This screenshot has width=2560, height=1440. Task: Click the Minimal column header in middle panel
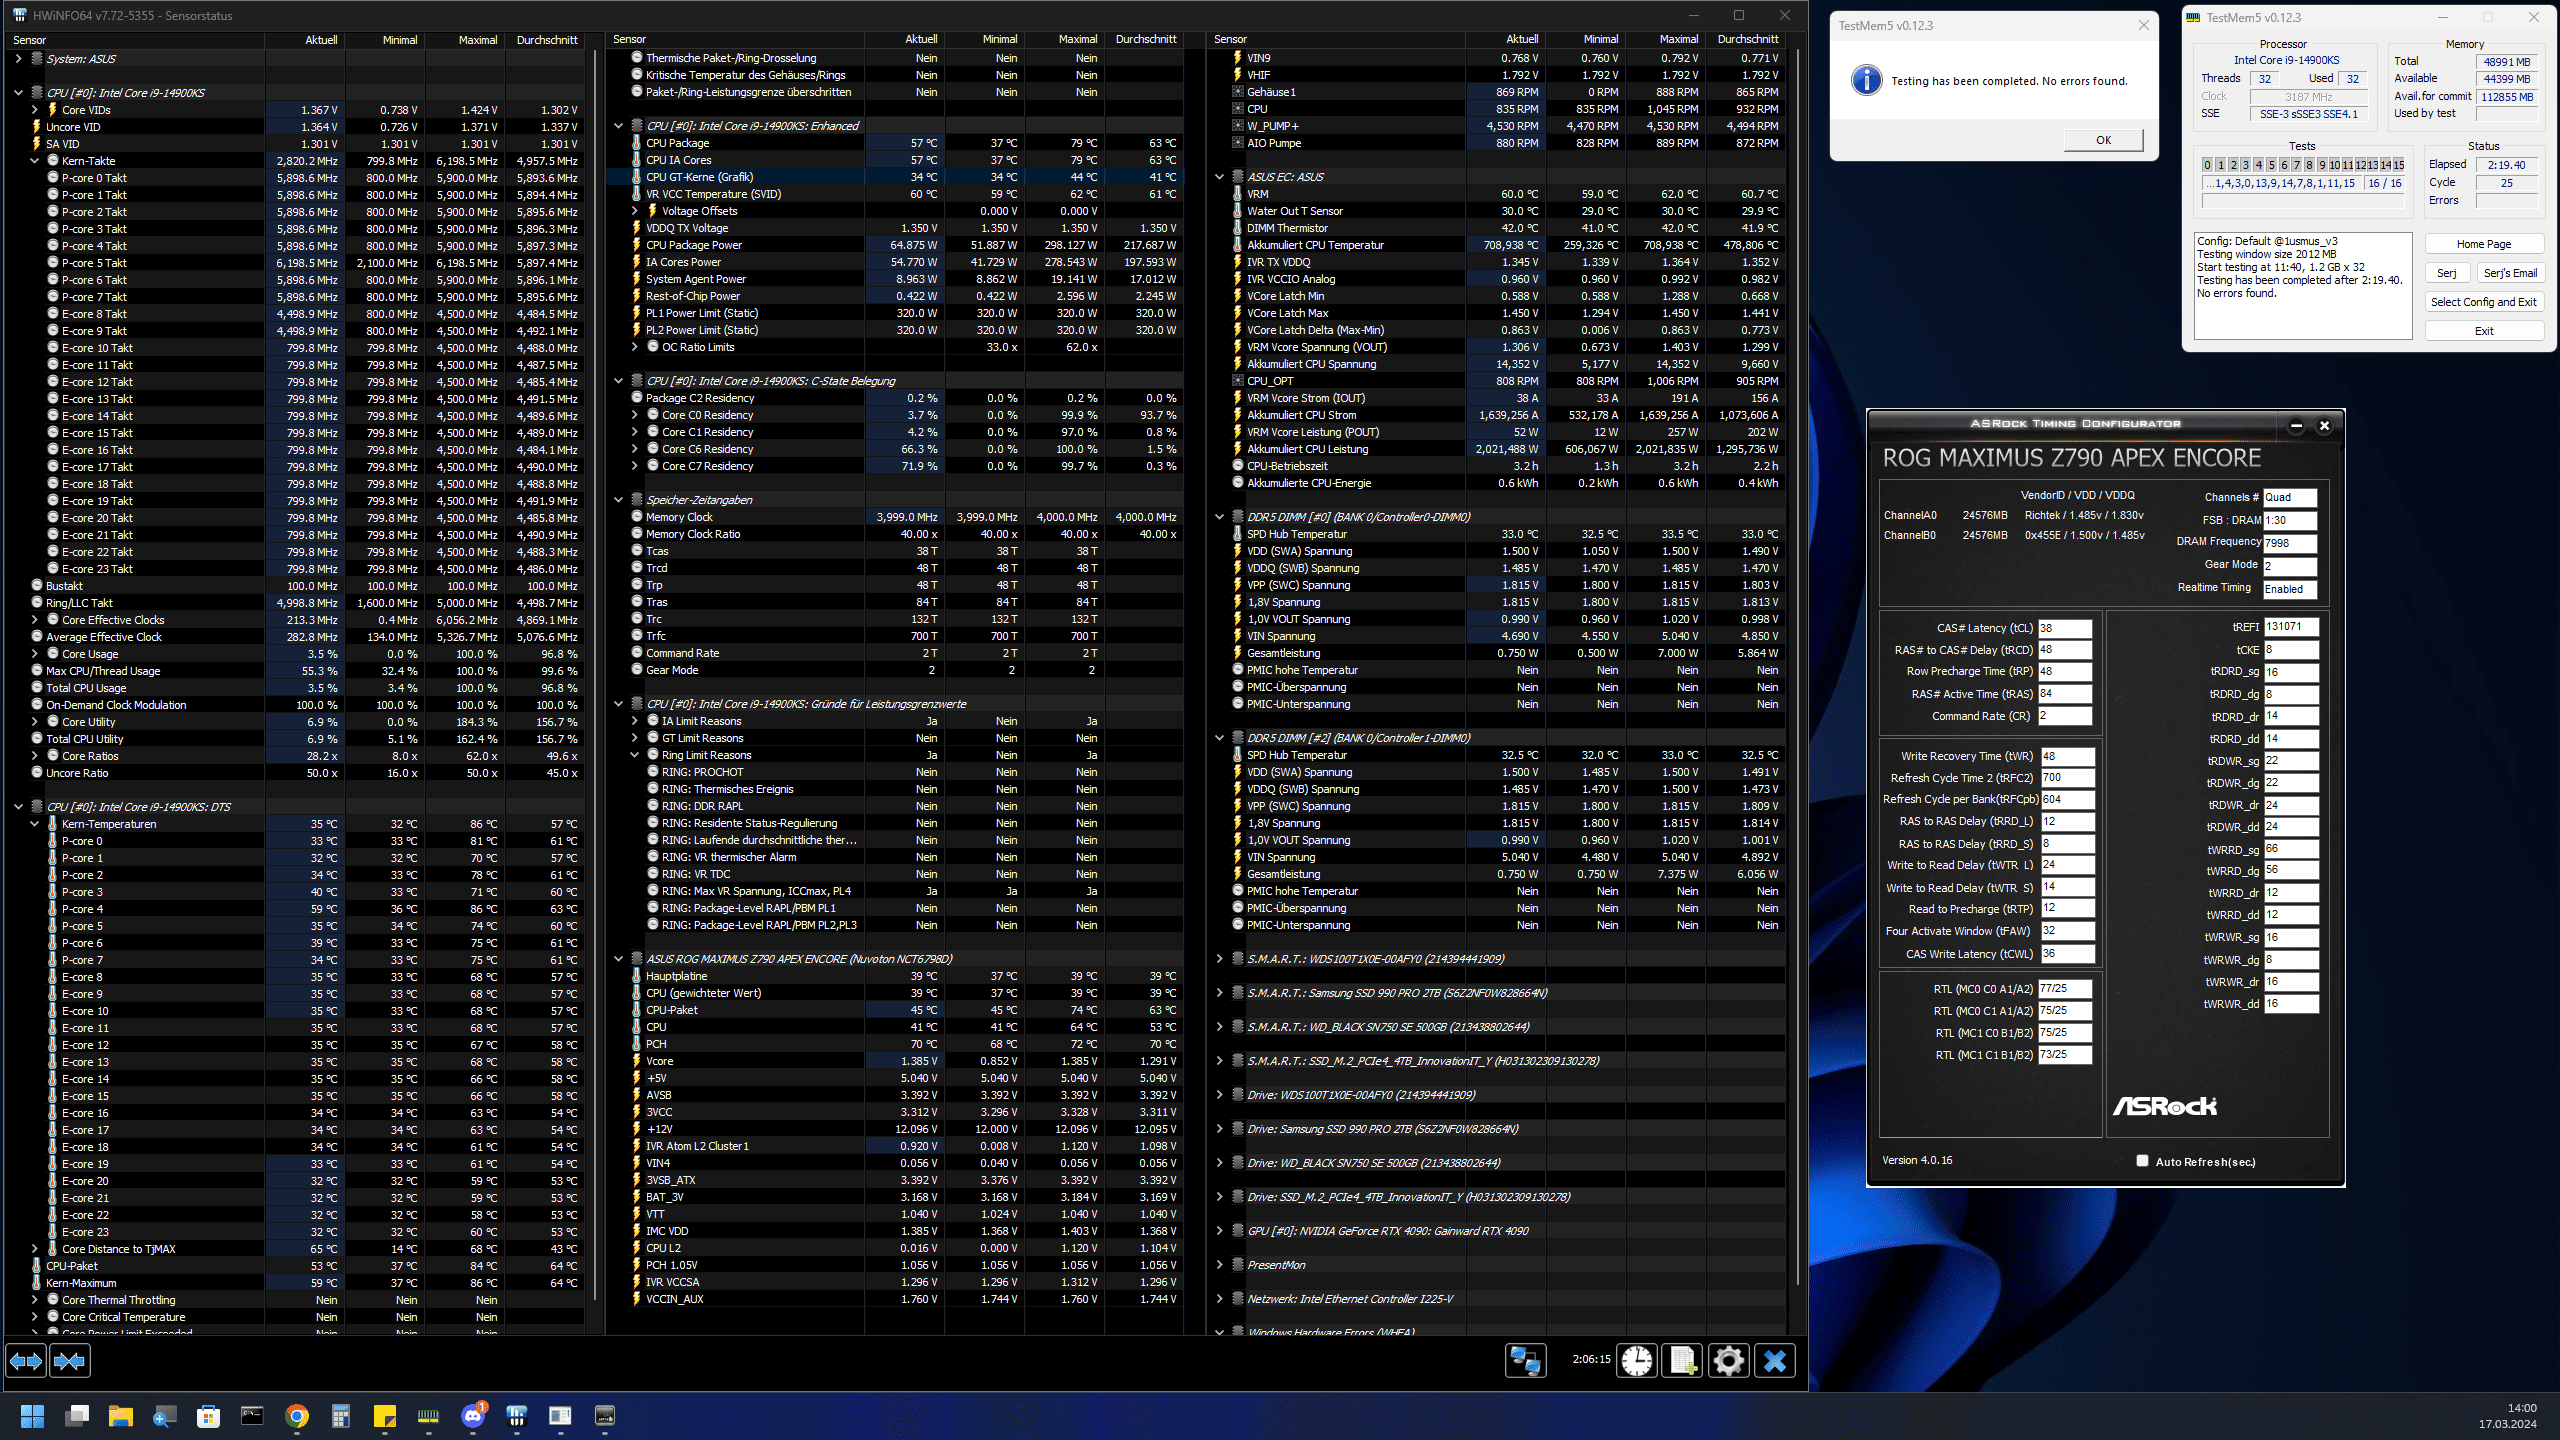click(x=985, y=39)
